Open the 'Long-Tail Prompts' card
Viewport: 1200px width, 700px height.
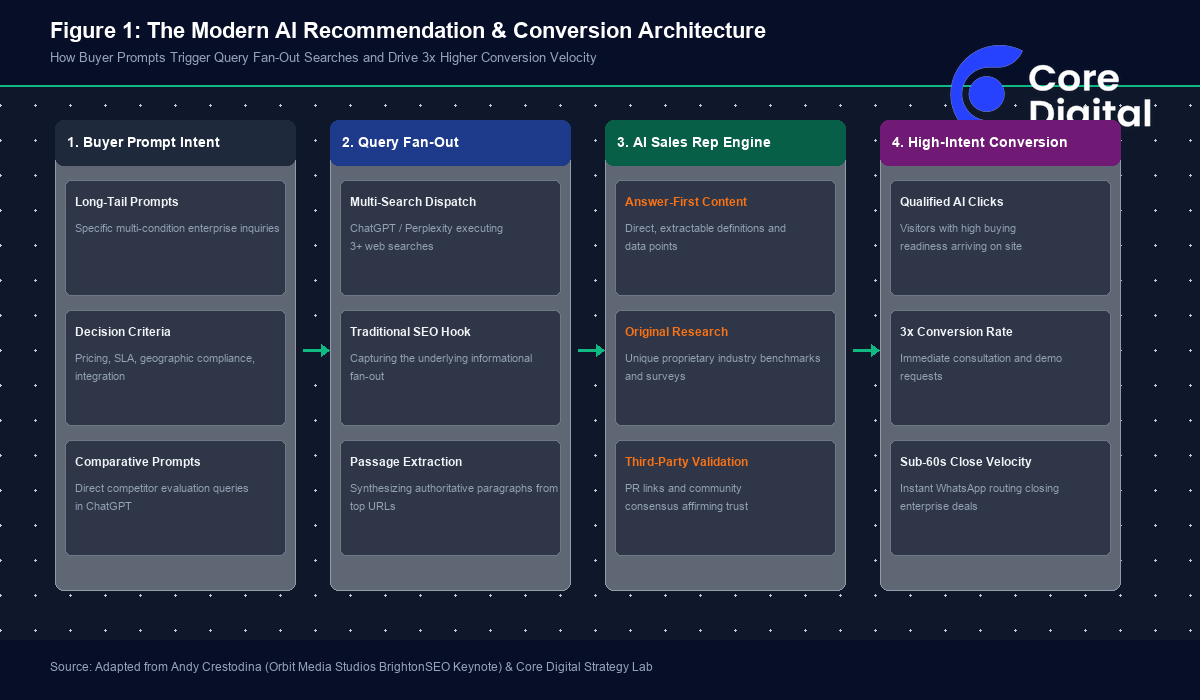click(175, 238)
